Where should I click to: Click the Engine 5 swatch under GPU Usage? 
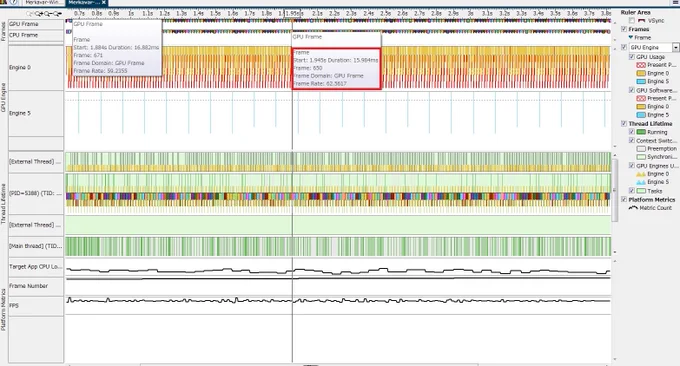pyautogui.click(x=641, y=82)
